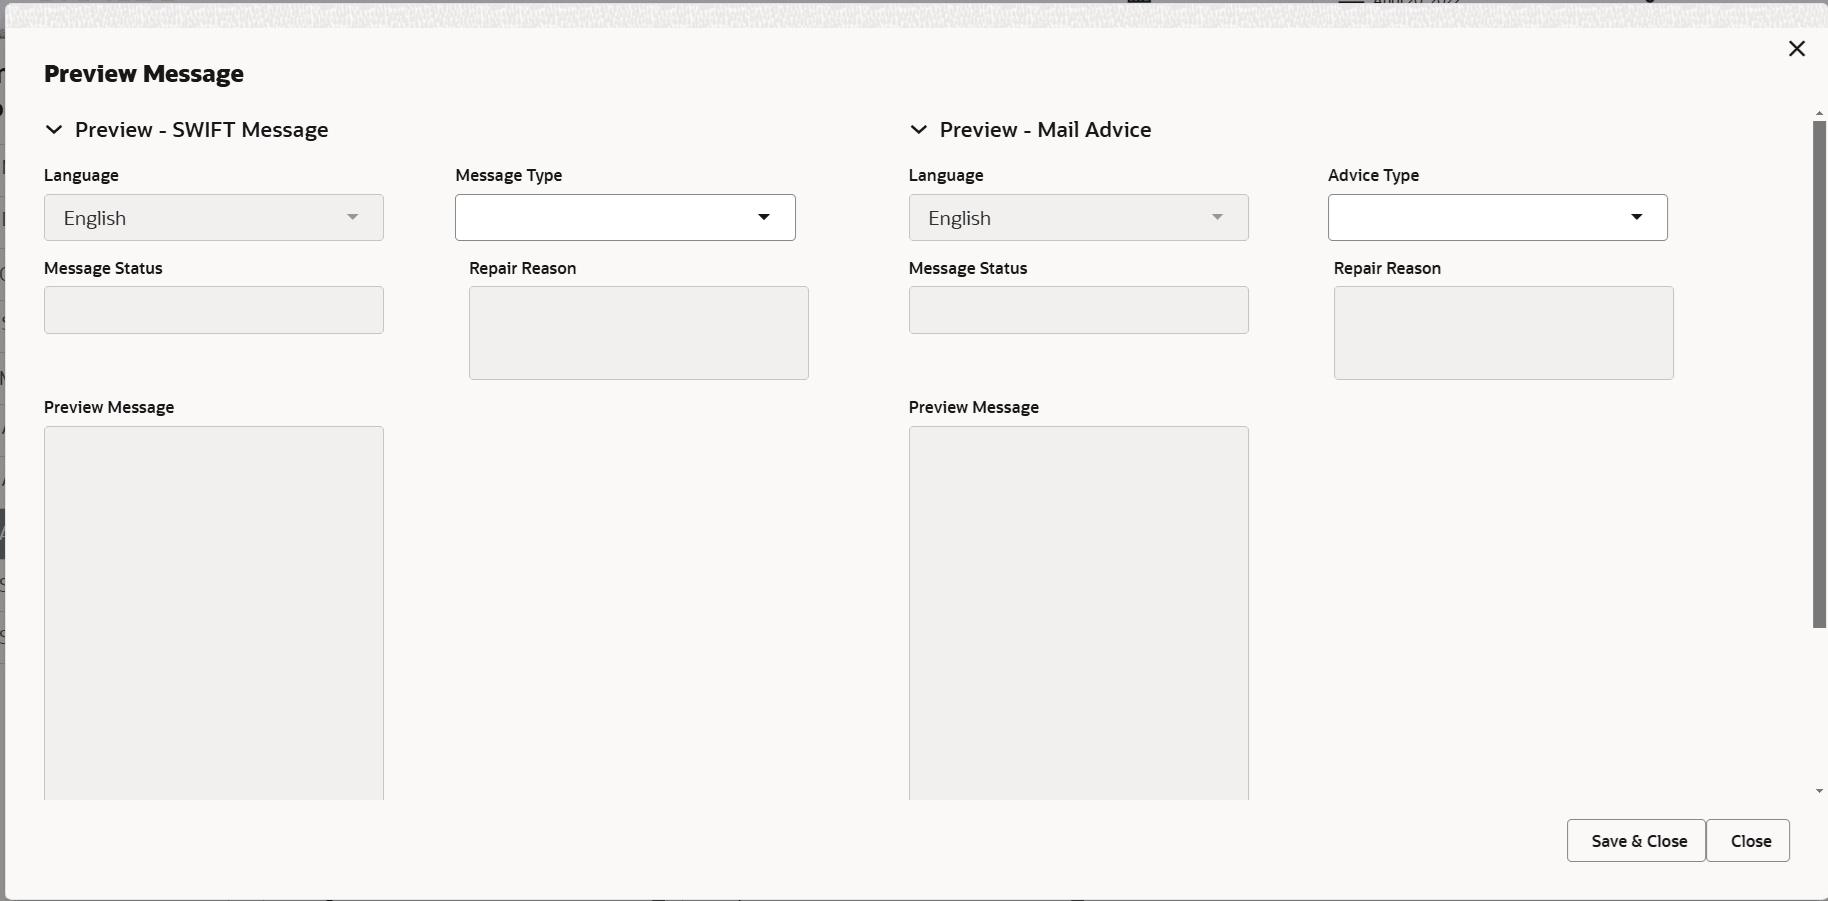Click the Mail Advice Repair Reason text area
The image size is (1828, 901).
1504,333
